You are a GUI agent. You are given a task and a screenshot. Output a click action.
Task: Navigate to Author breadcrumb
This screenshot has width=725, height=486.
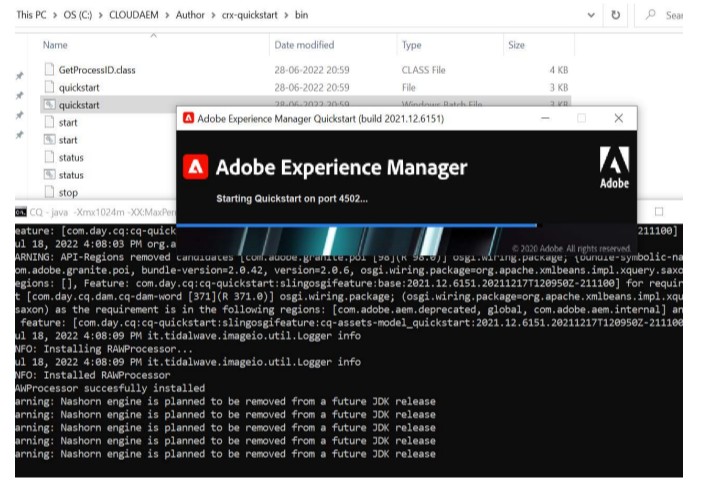[190, 15]
